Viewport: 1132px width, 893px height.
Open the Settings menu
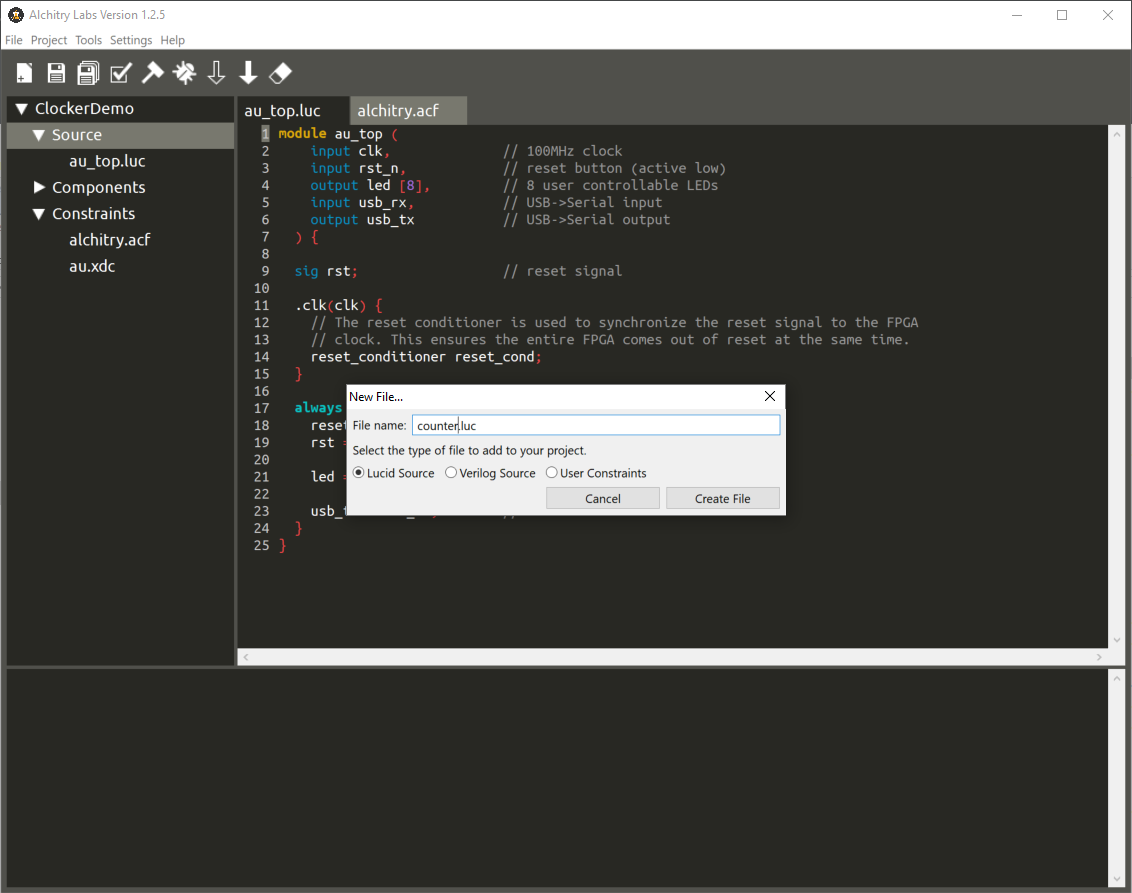click(x=131, y=40)
